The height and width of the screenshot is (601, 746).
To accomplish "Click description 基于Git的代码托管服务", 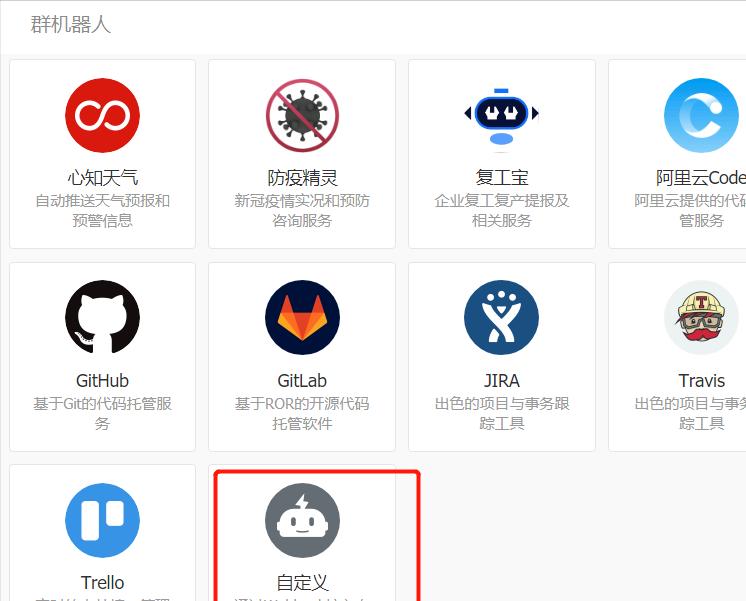I will click(x=102, y=413).
